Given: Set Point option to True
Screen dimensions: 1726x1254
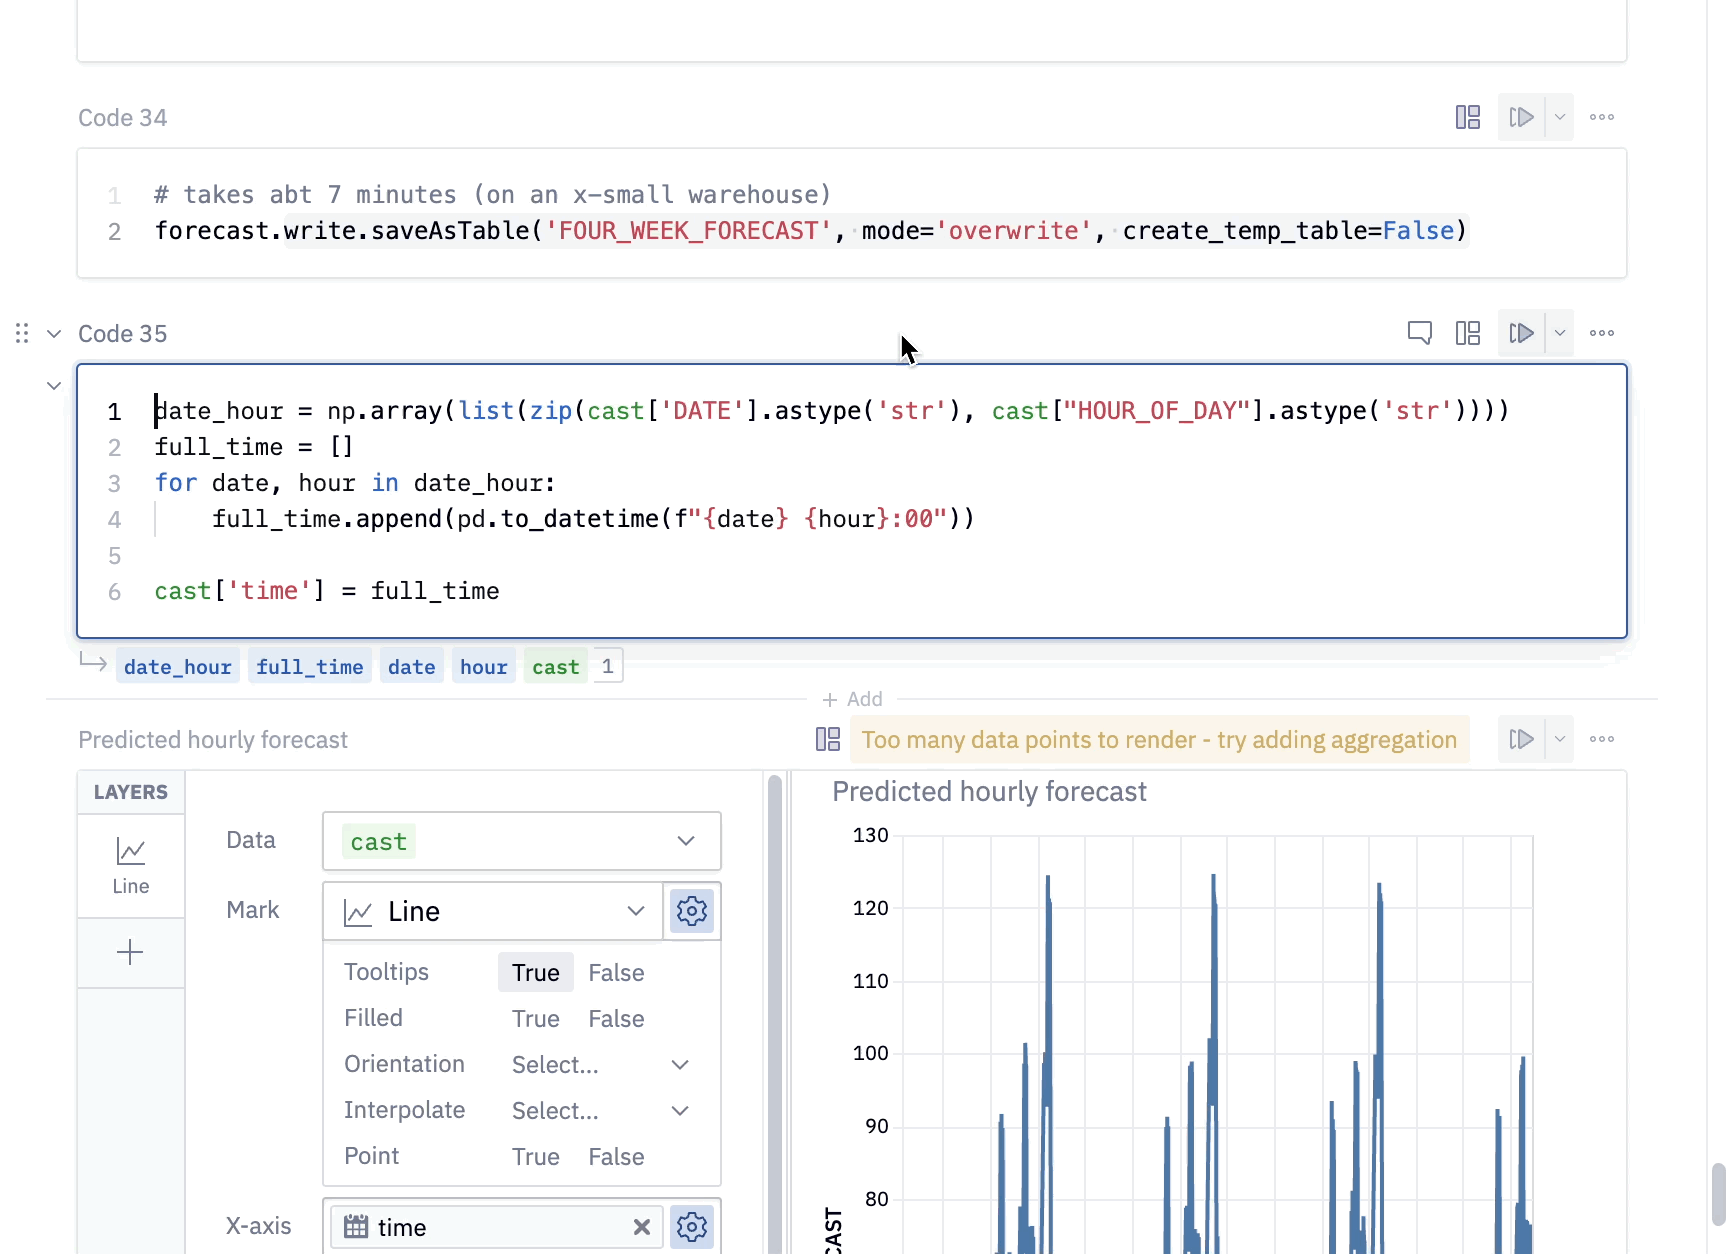Looking at the screenshot, I should (535, 1157).
